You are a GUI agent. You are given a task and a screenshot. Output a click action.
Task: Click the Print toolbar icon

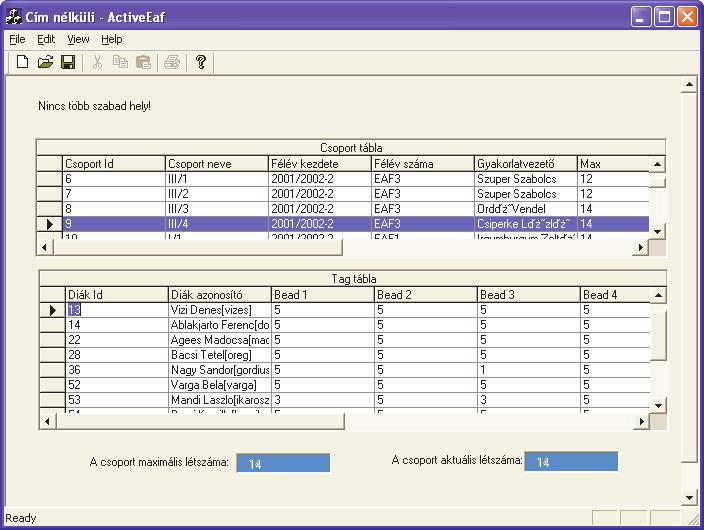coord(172,62)
